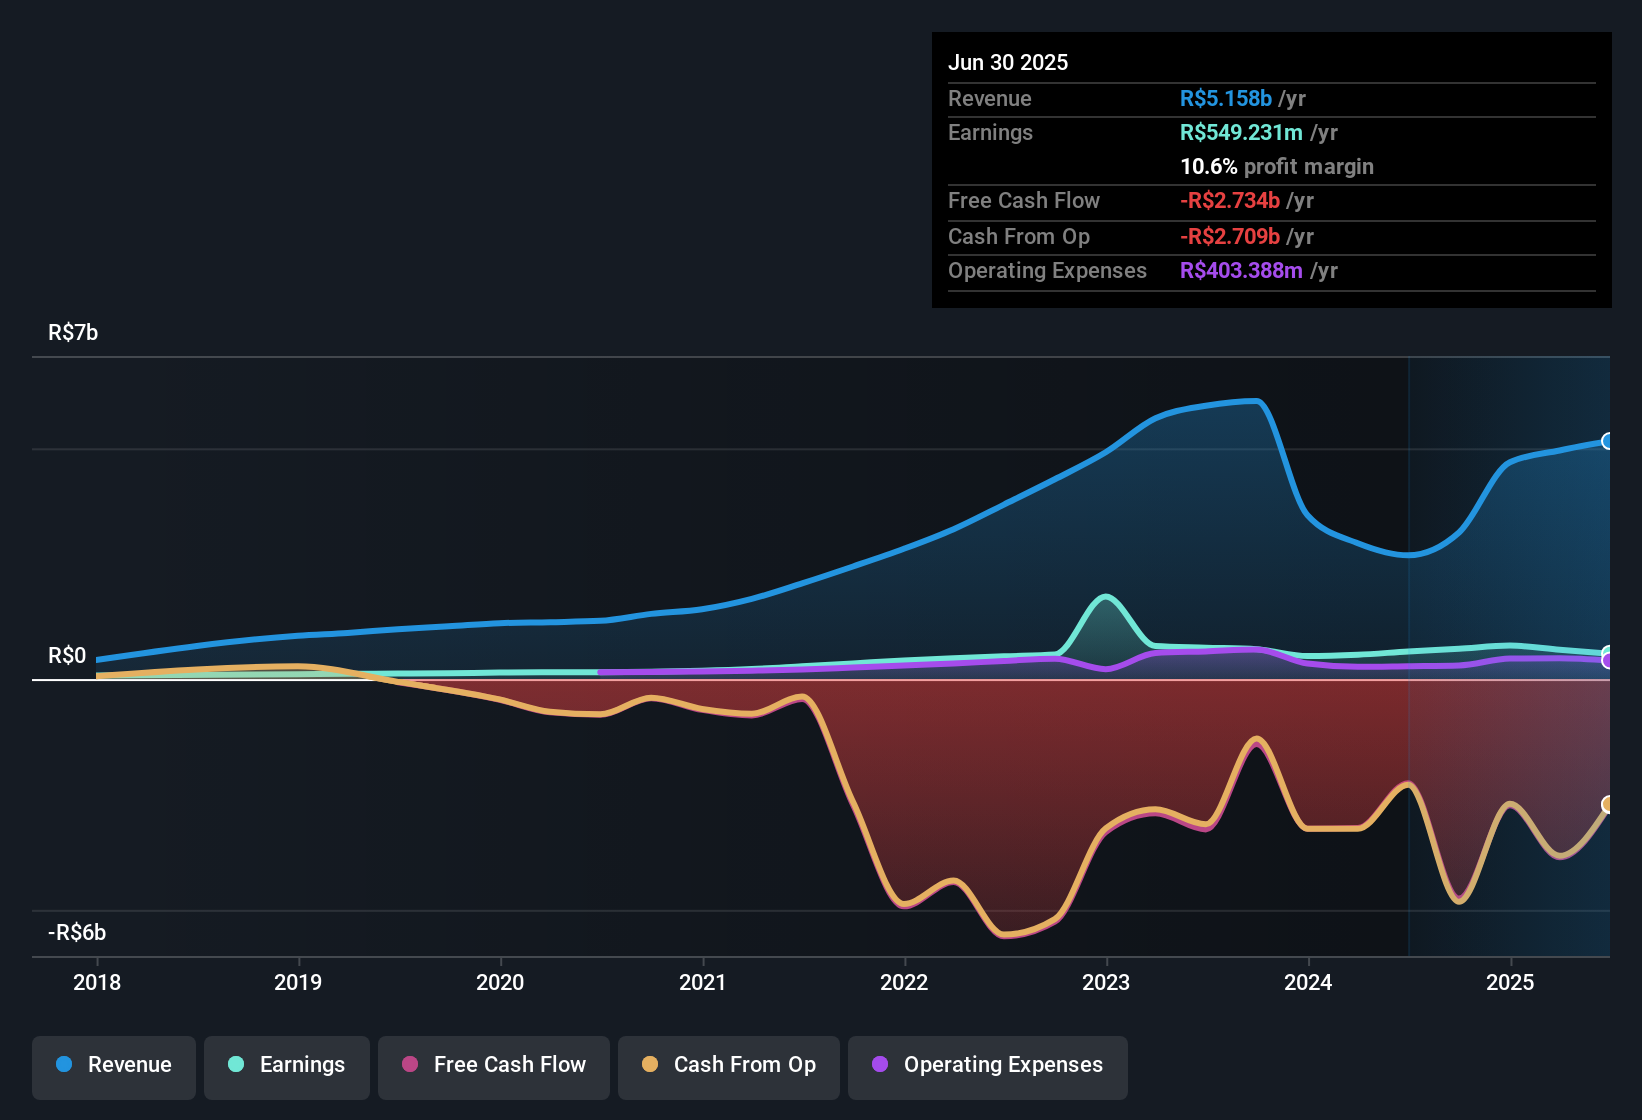The height and width of the screenshot is (1120, 1642).
Task: Click the 2023 label on the time axis
Action: click(1105, 982)
